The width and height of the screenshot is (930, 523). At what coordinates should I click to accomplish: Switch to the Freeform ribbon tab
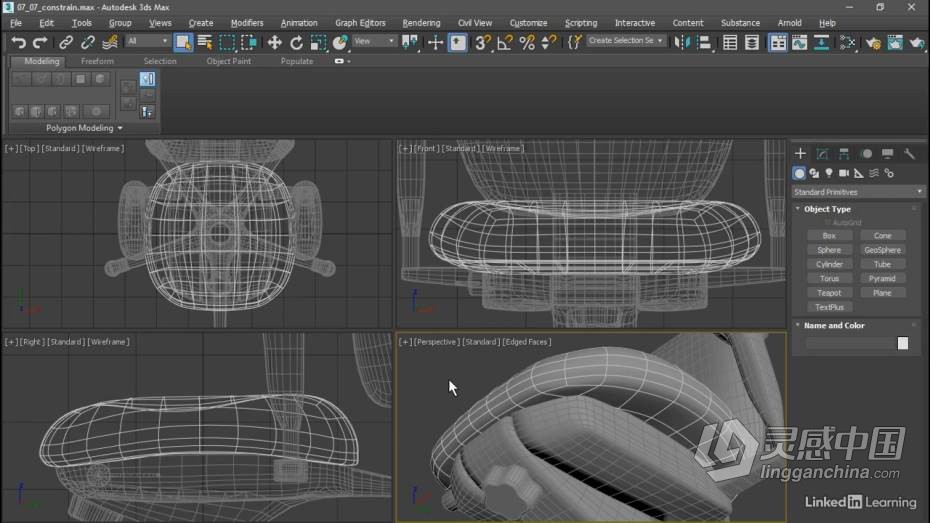(x=97, y=61)
